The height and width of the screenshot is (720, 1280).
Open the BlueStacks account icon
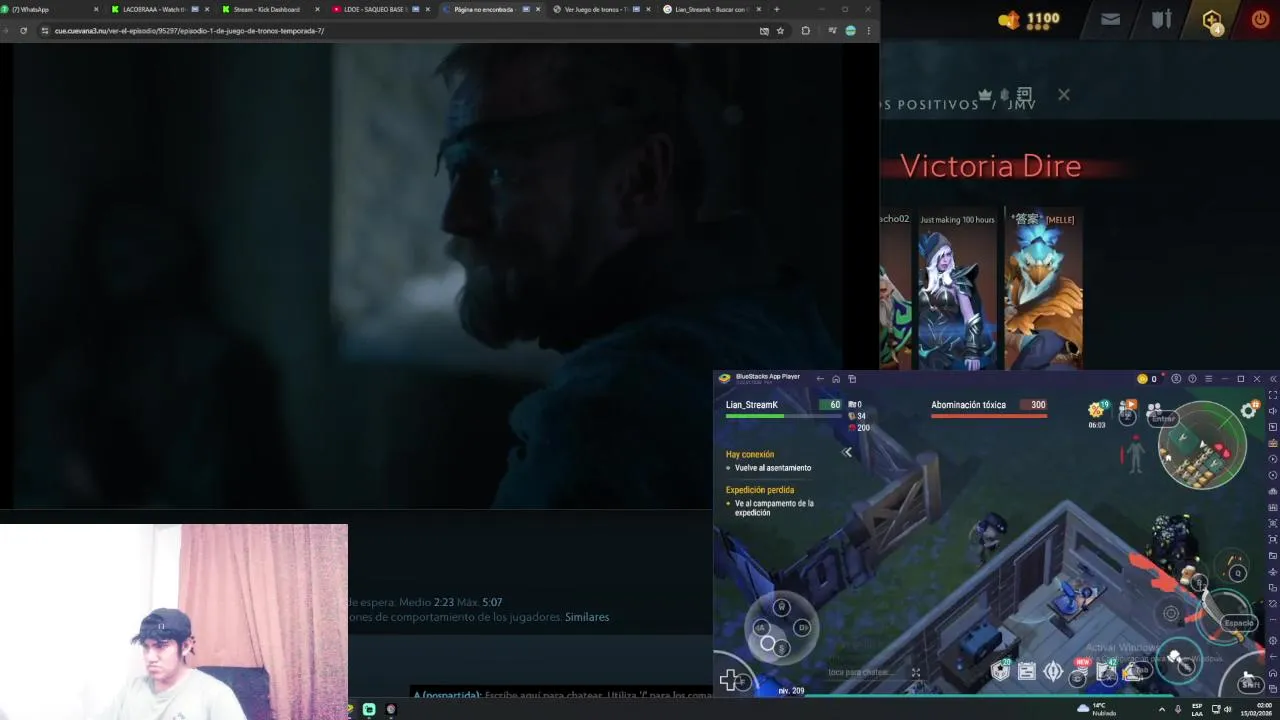[1176, 379]
